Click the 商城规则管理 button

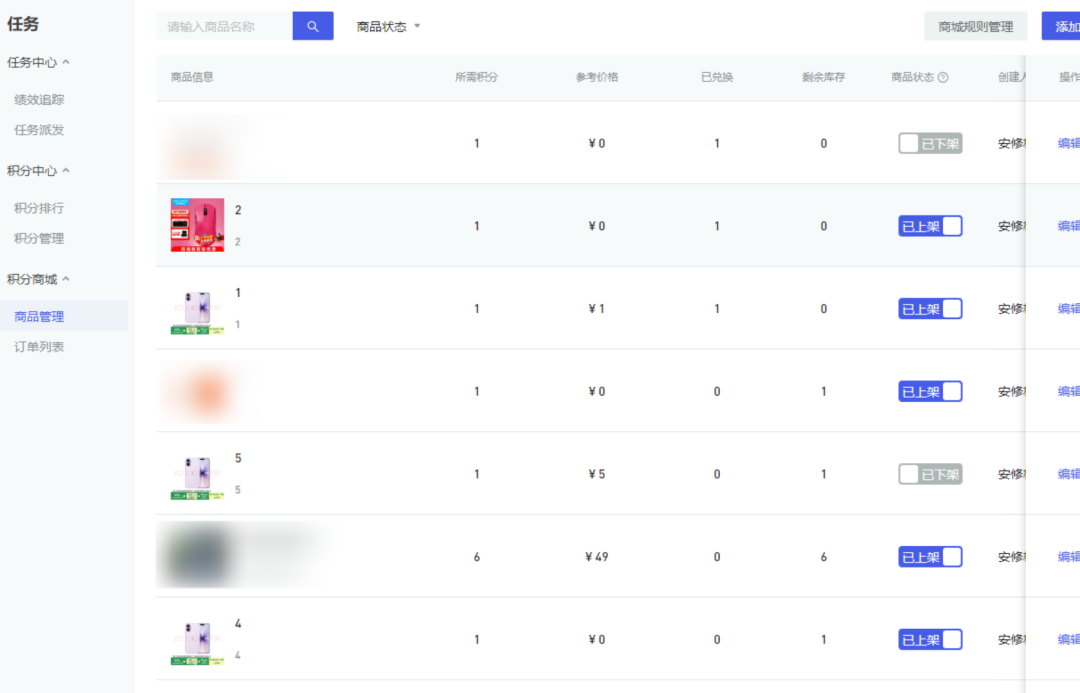[975, 27]
